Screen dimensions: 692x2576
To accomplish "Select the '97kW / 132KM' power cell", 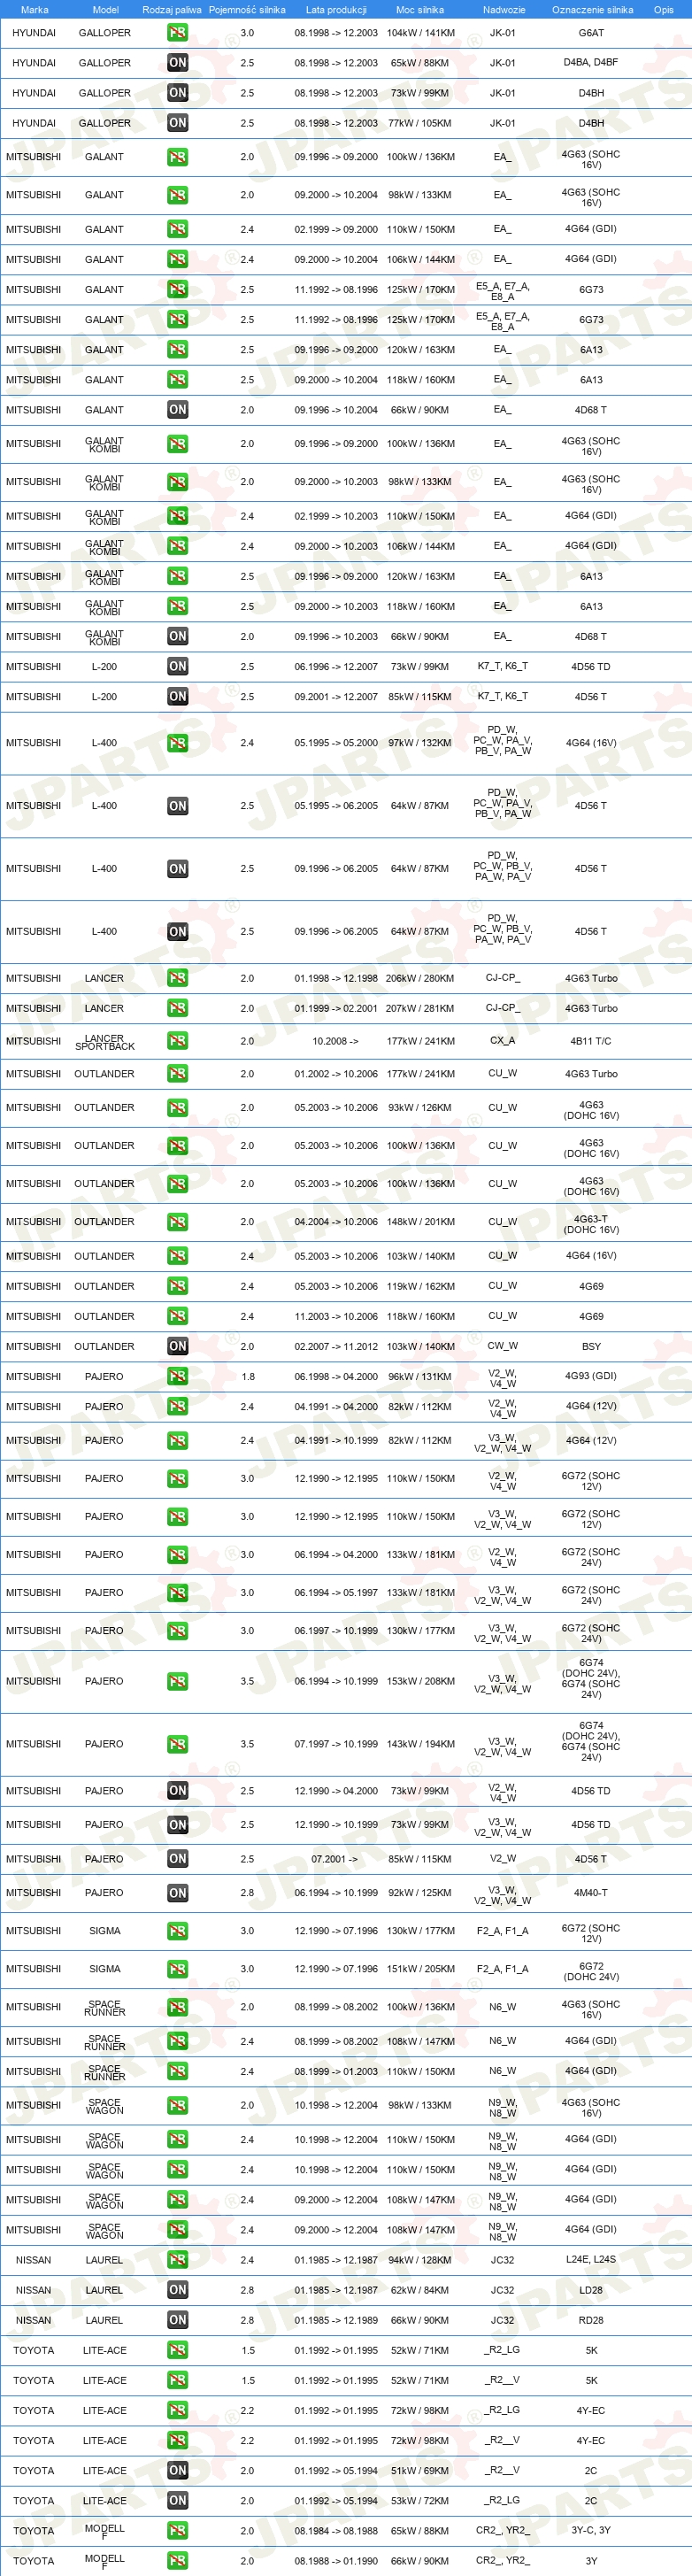I will tap(420, 743).
